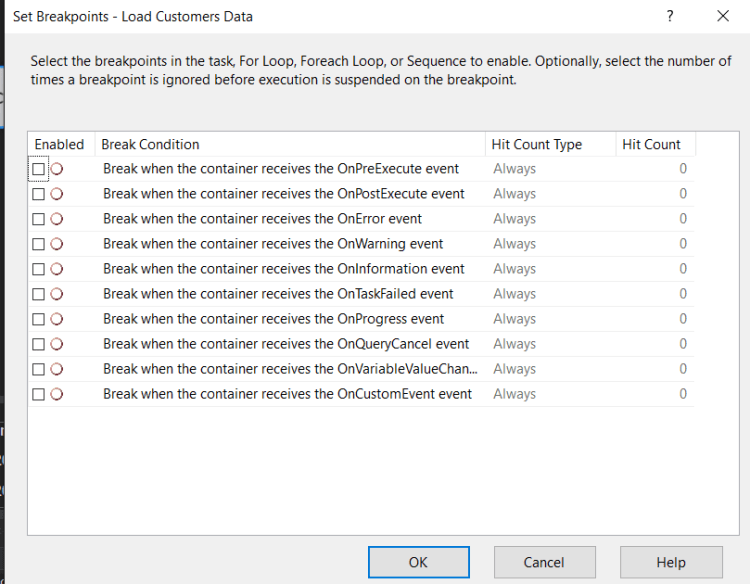Viewport: 750px width, 584px height.
Task: Click the Hit Count Type column header
Action: pos(537,144)
